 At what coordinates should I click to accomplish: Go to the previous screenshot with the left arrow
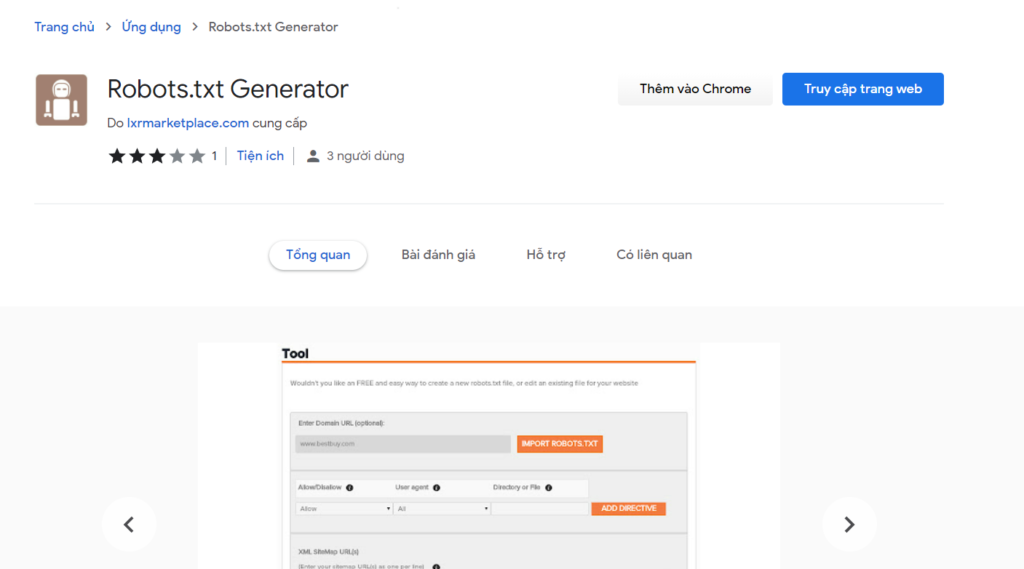pyautogui.click(x=129, y=524)
